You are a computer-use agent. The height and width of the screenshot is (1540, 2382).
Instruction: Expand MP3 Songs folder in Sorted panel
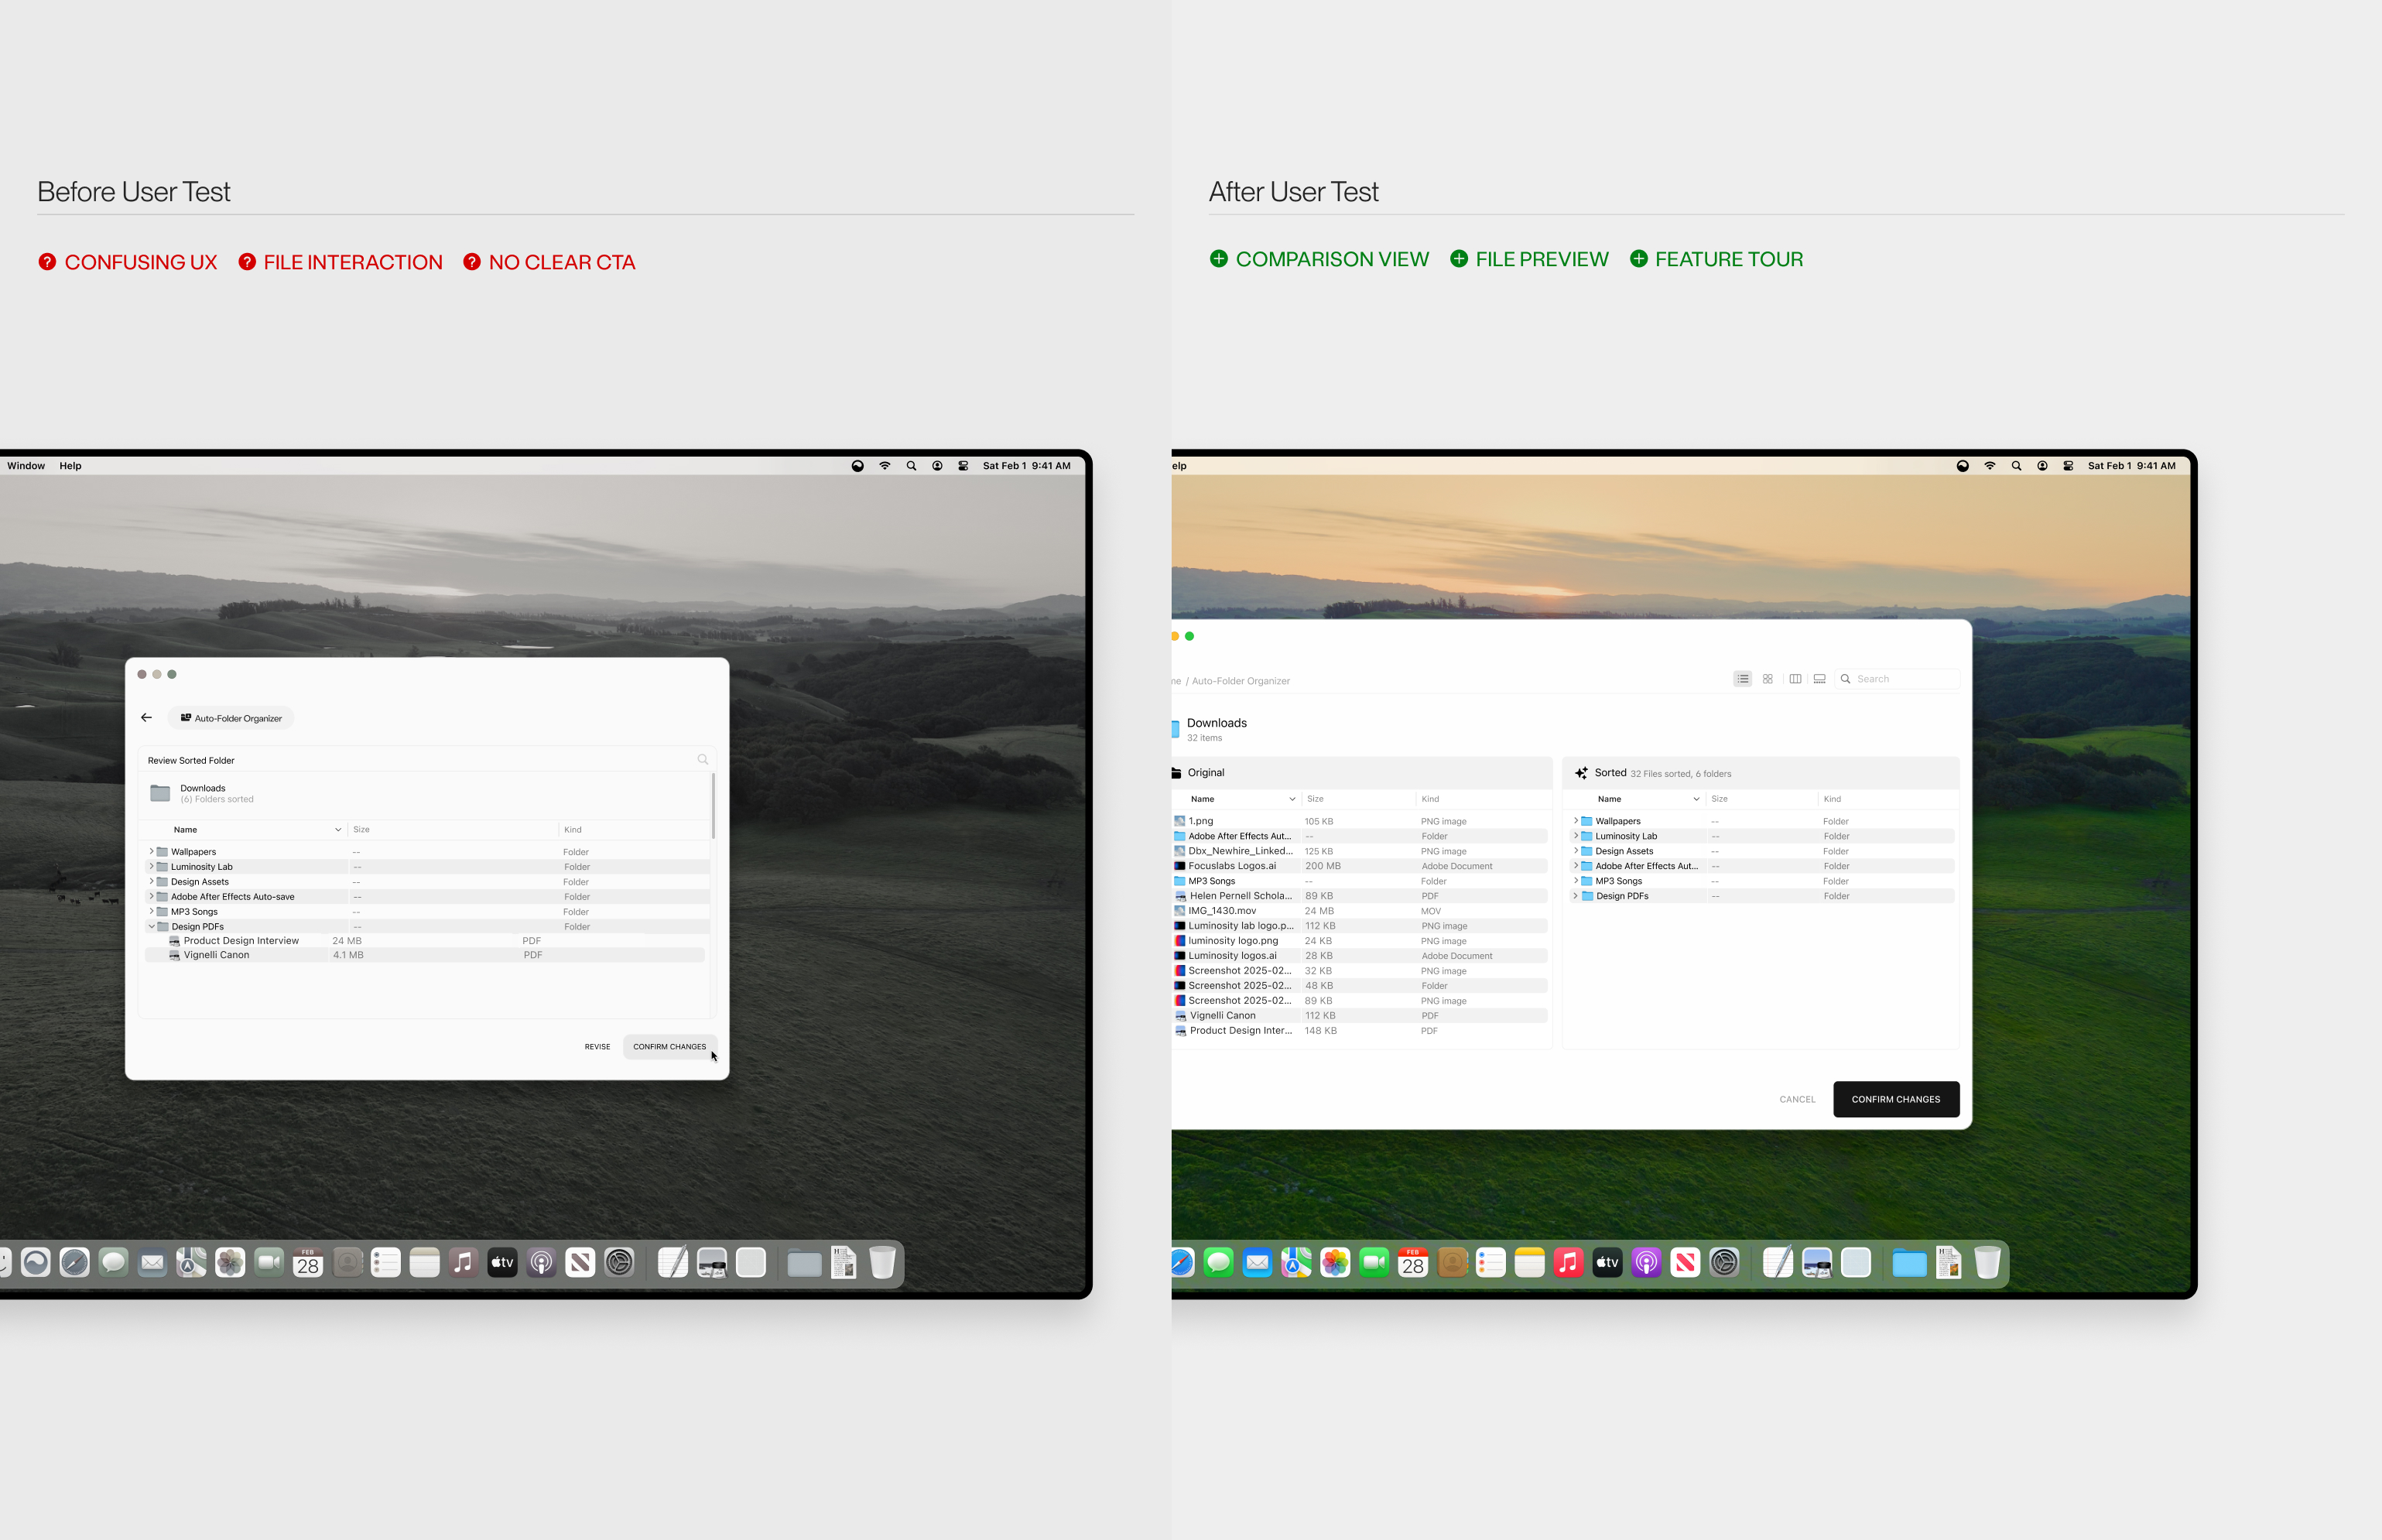tap(1576, 881)
